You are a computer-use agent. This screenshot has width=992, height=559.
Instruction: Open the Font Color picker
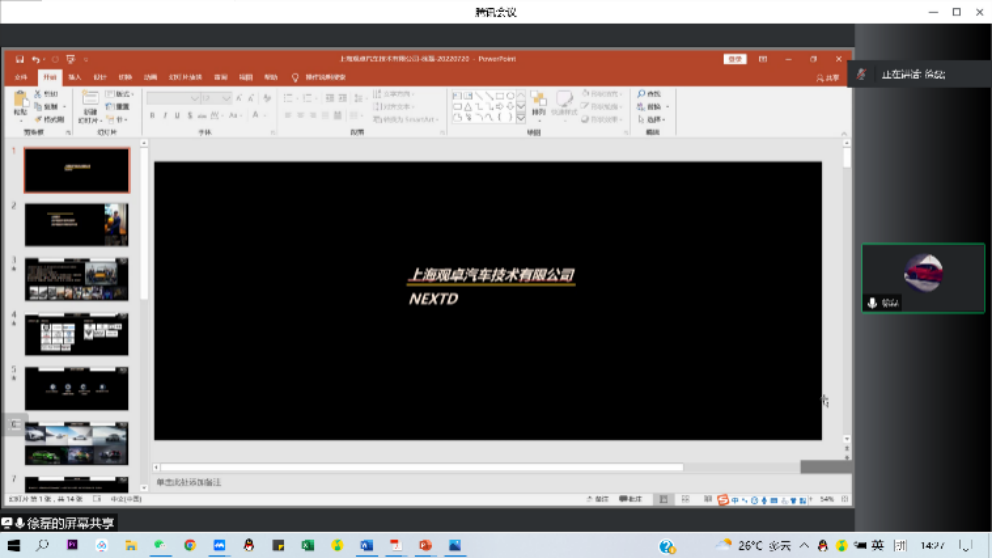tap(256, 116)
